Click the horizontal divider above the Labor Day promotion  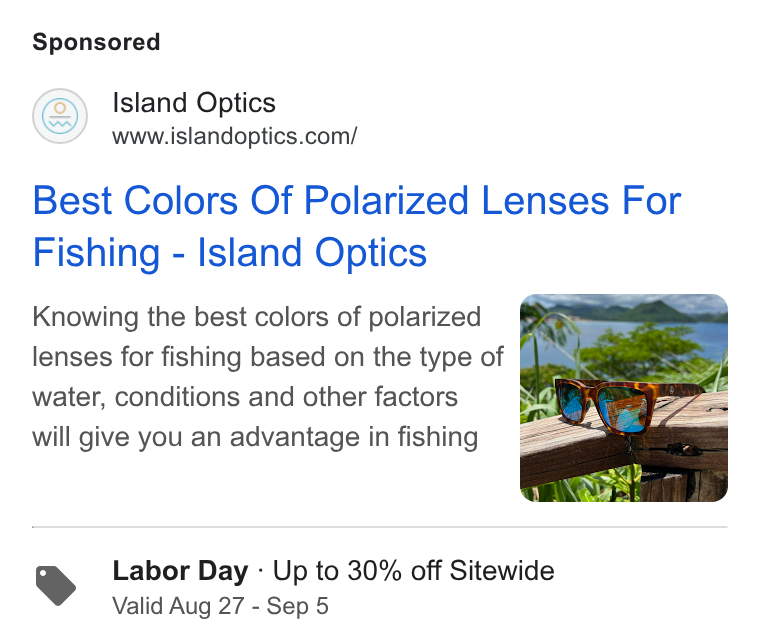tap(380, 526)
